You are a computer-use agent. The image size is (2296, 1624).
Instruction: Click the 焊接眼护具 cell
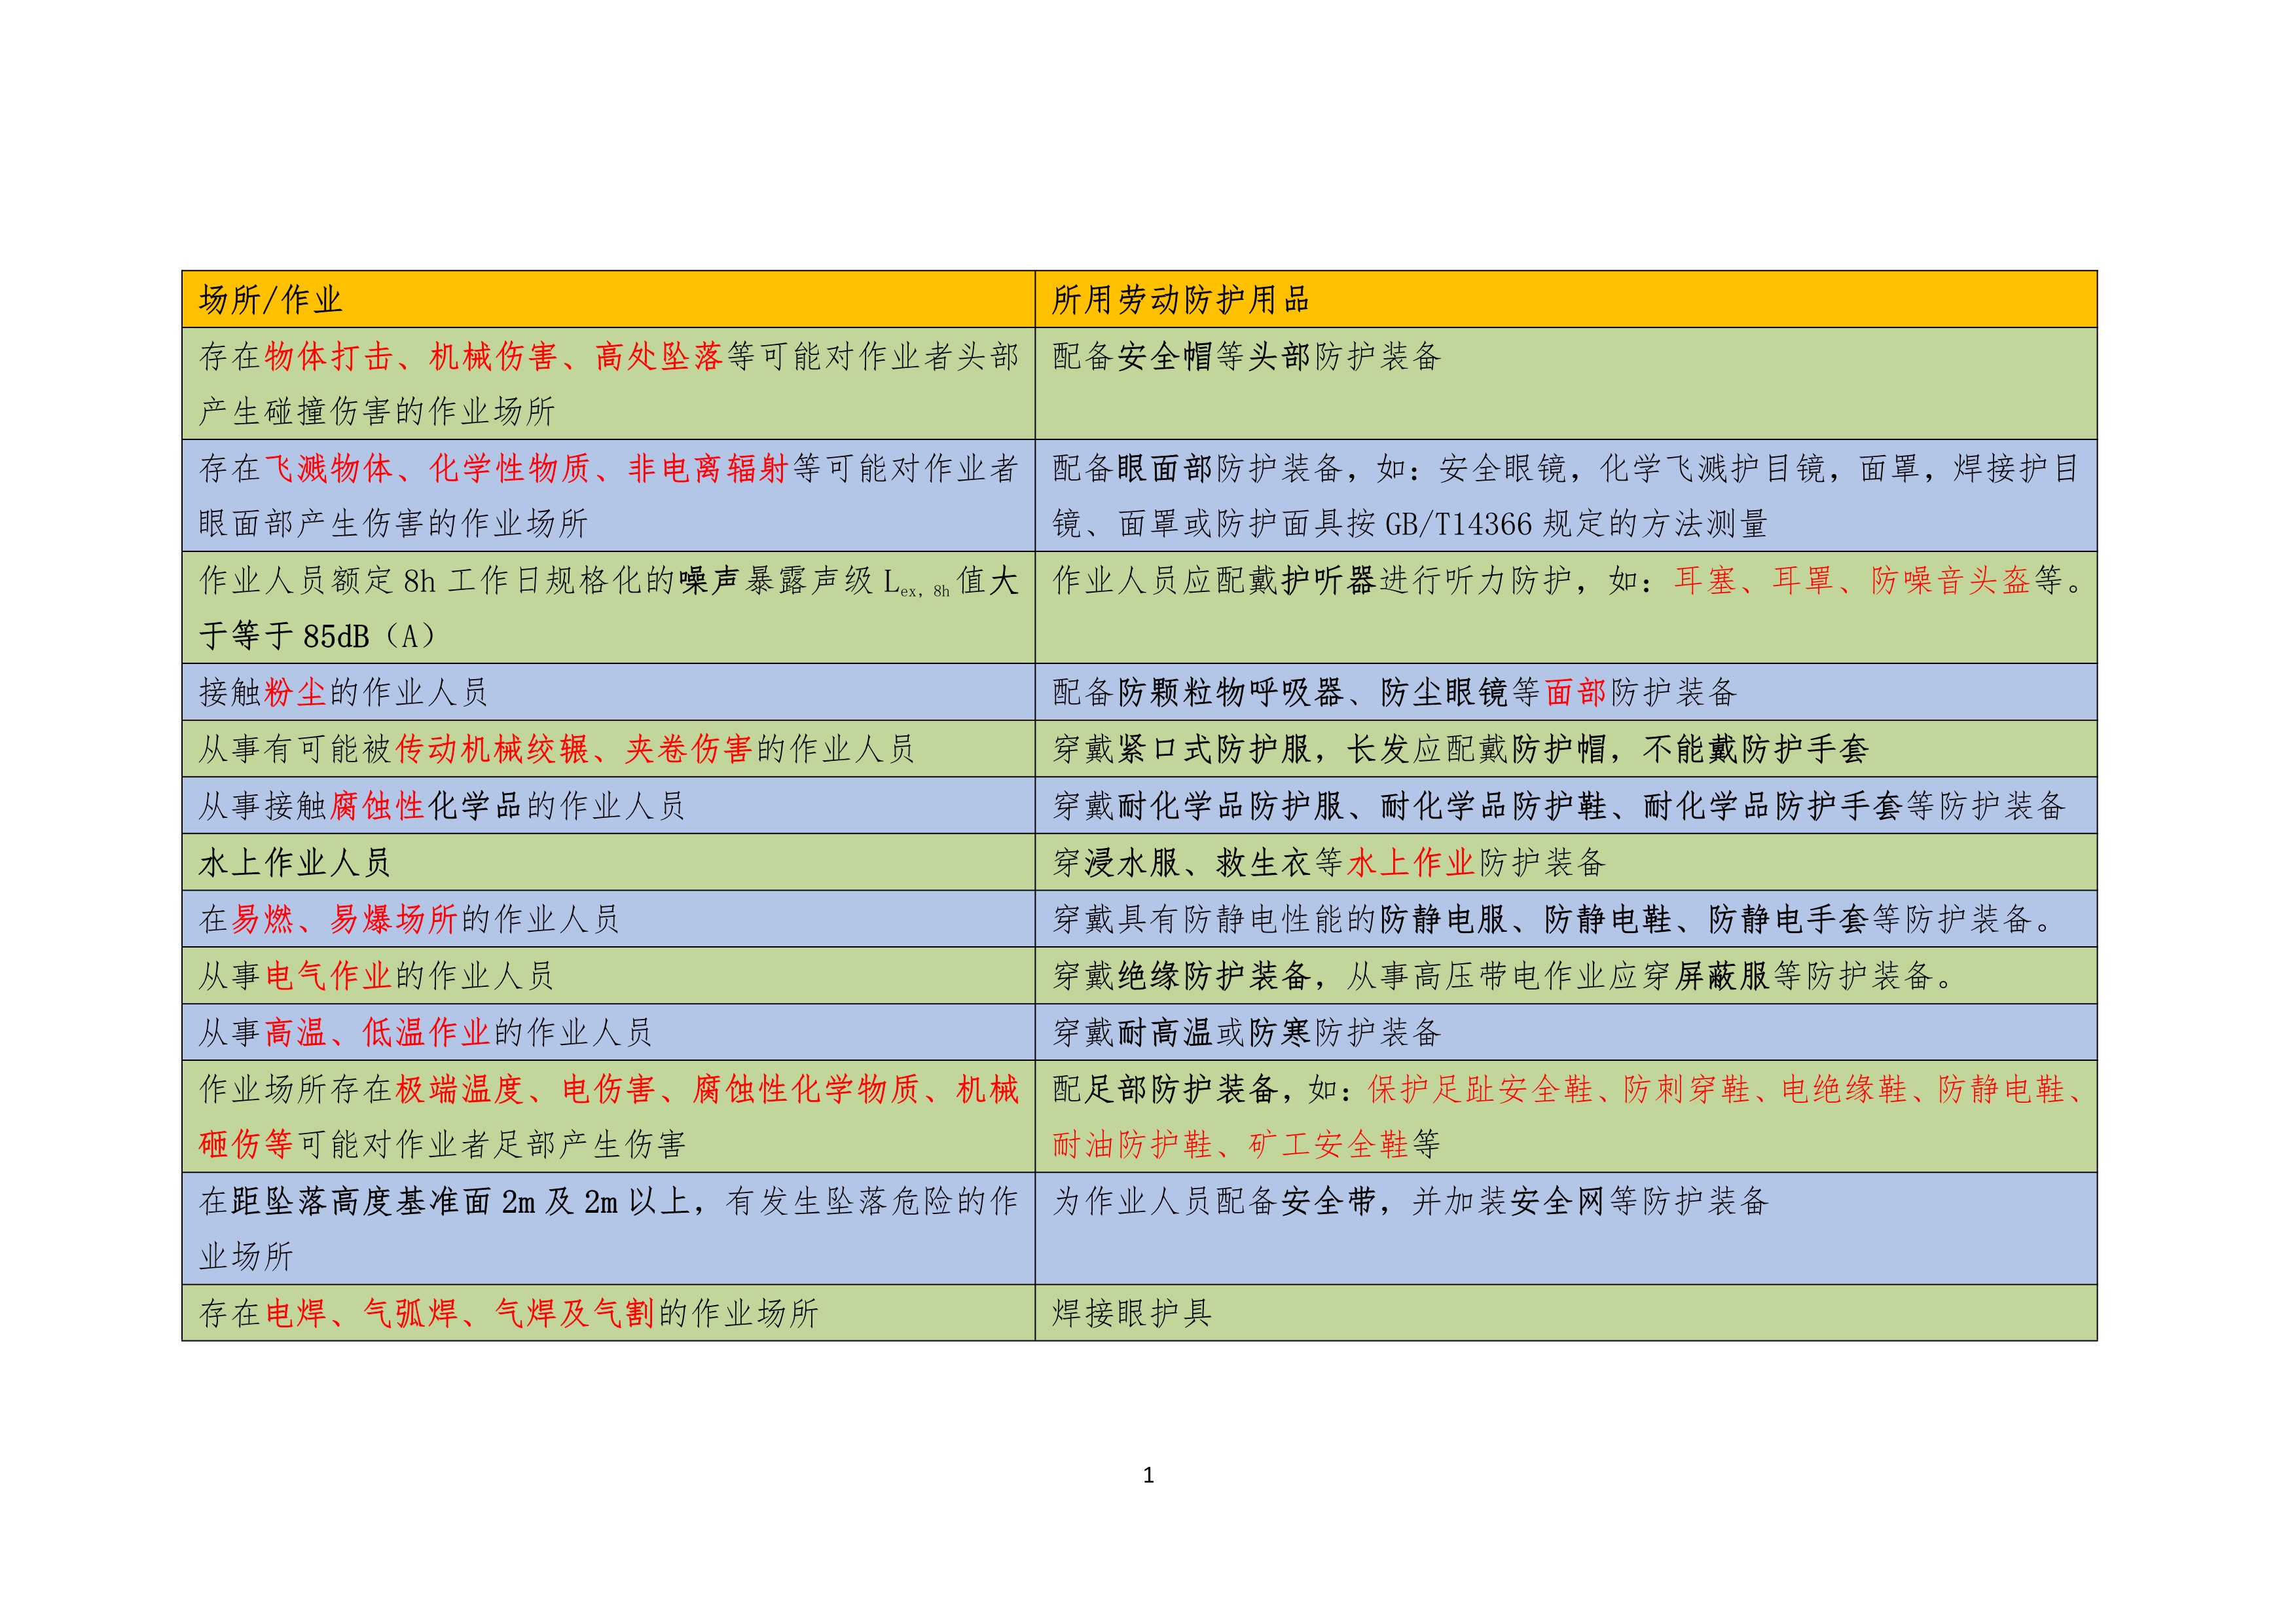pyautogui.click(x=1132, y=1313)
